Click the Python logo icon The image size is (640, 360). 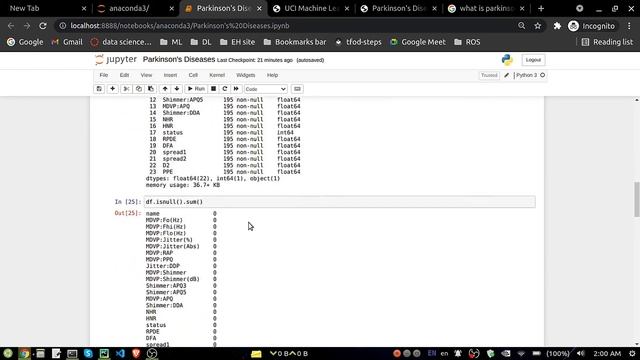point(507,60)
